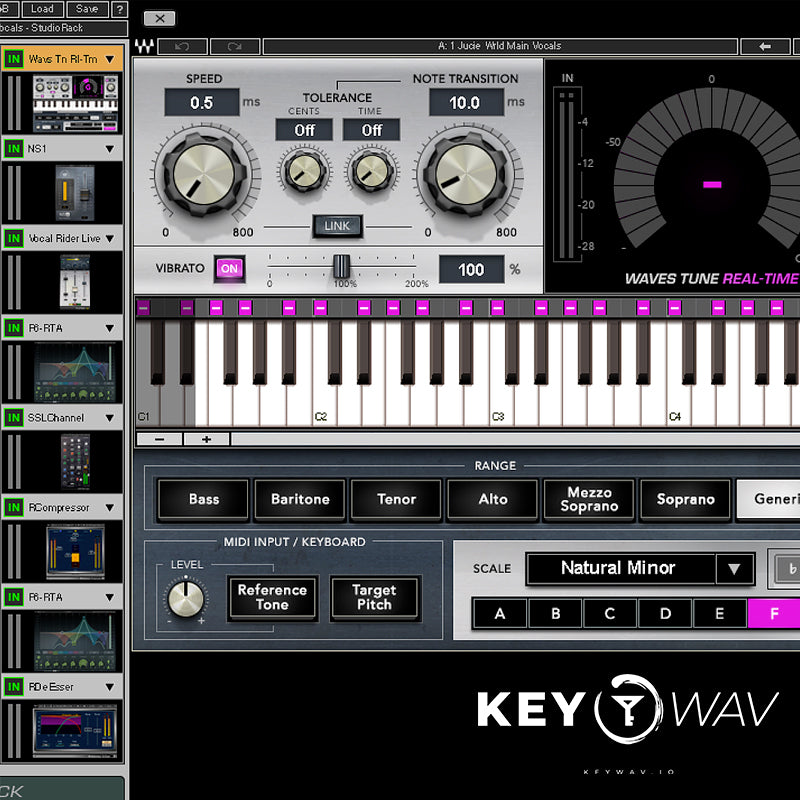Zoom in keyboard with plus button

[x=207, y=439]
